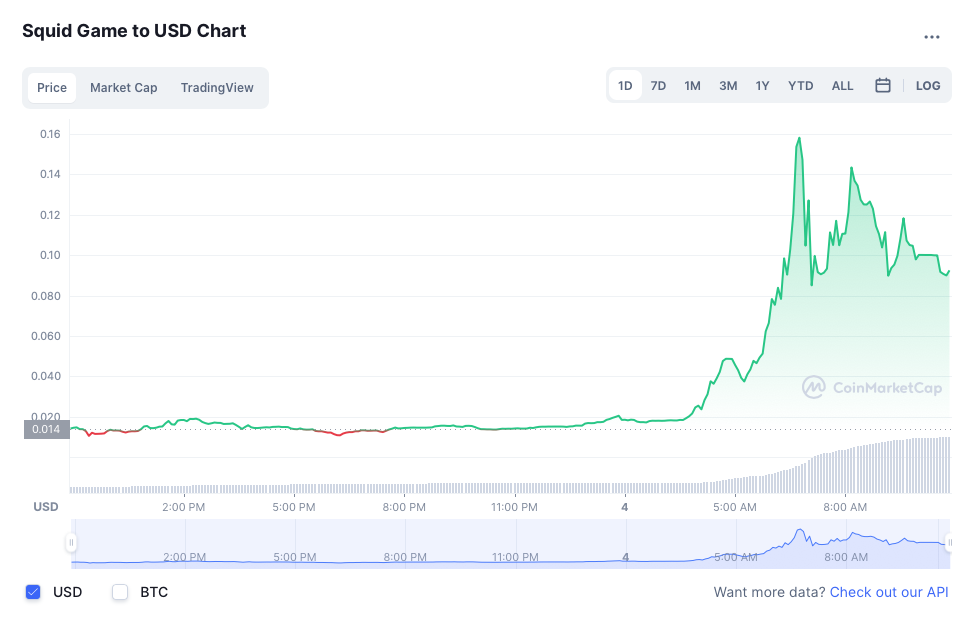This screenshot has height=623, width=973.
Task: Enable the BTC currency checkbox
Action: click(x=121, y=592)
